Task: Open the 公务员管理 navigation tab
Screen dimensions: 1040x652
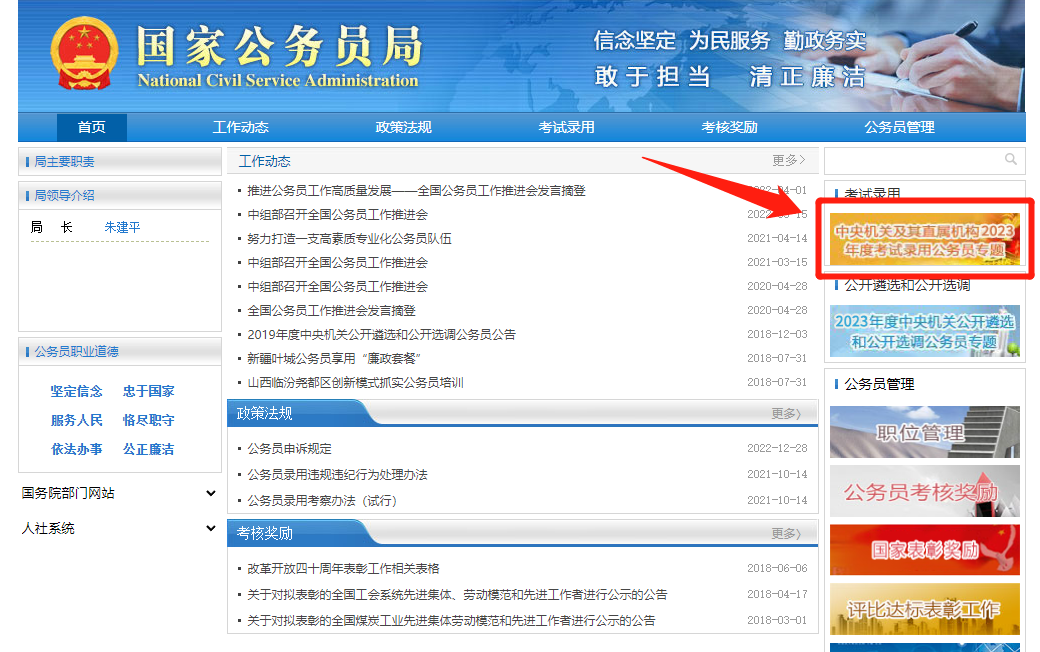Action: 899,127
